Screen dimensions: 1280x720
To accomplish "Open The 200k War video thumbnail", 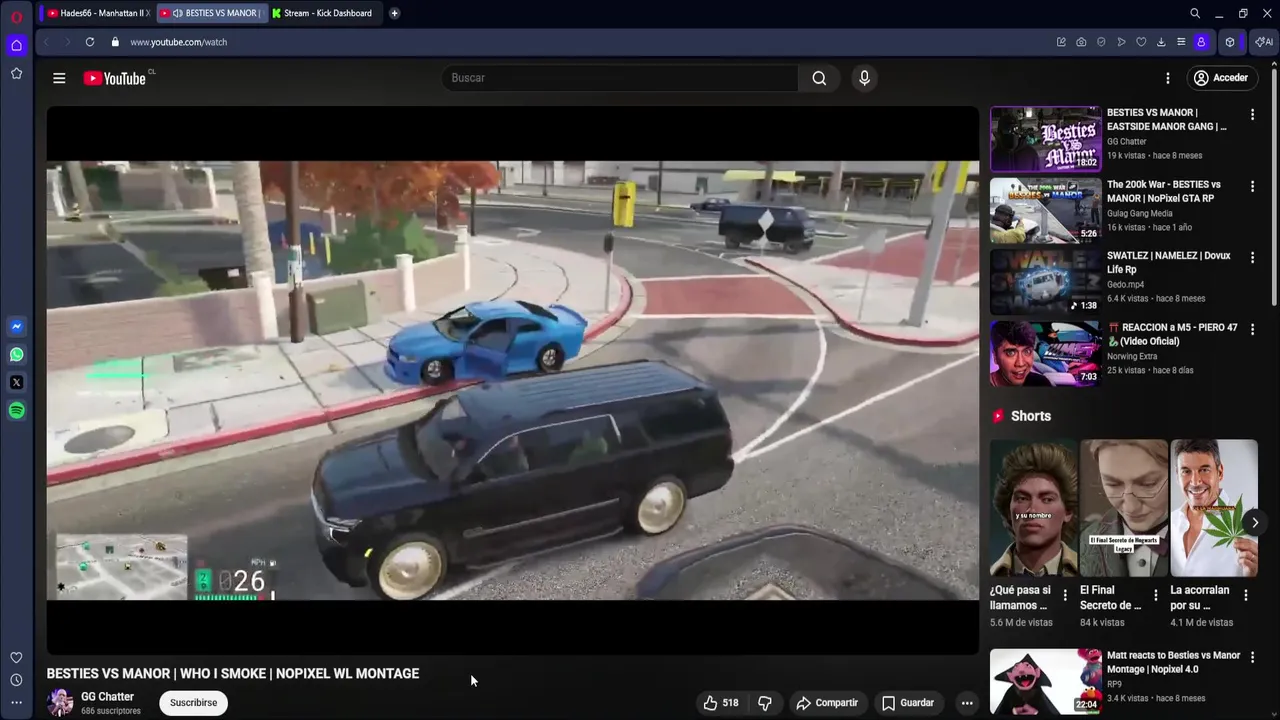I will click(1045, 211).
